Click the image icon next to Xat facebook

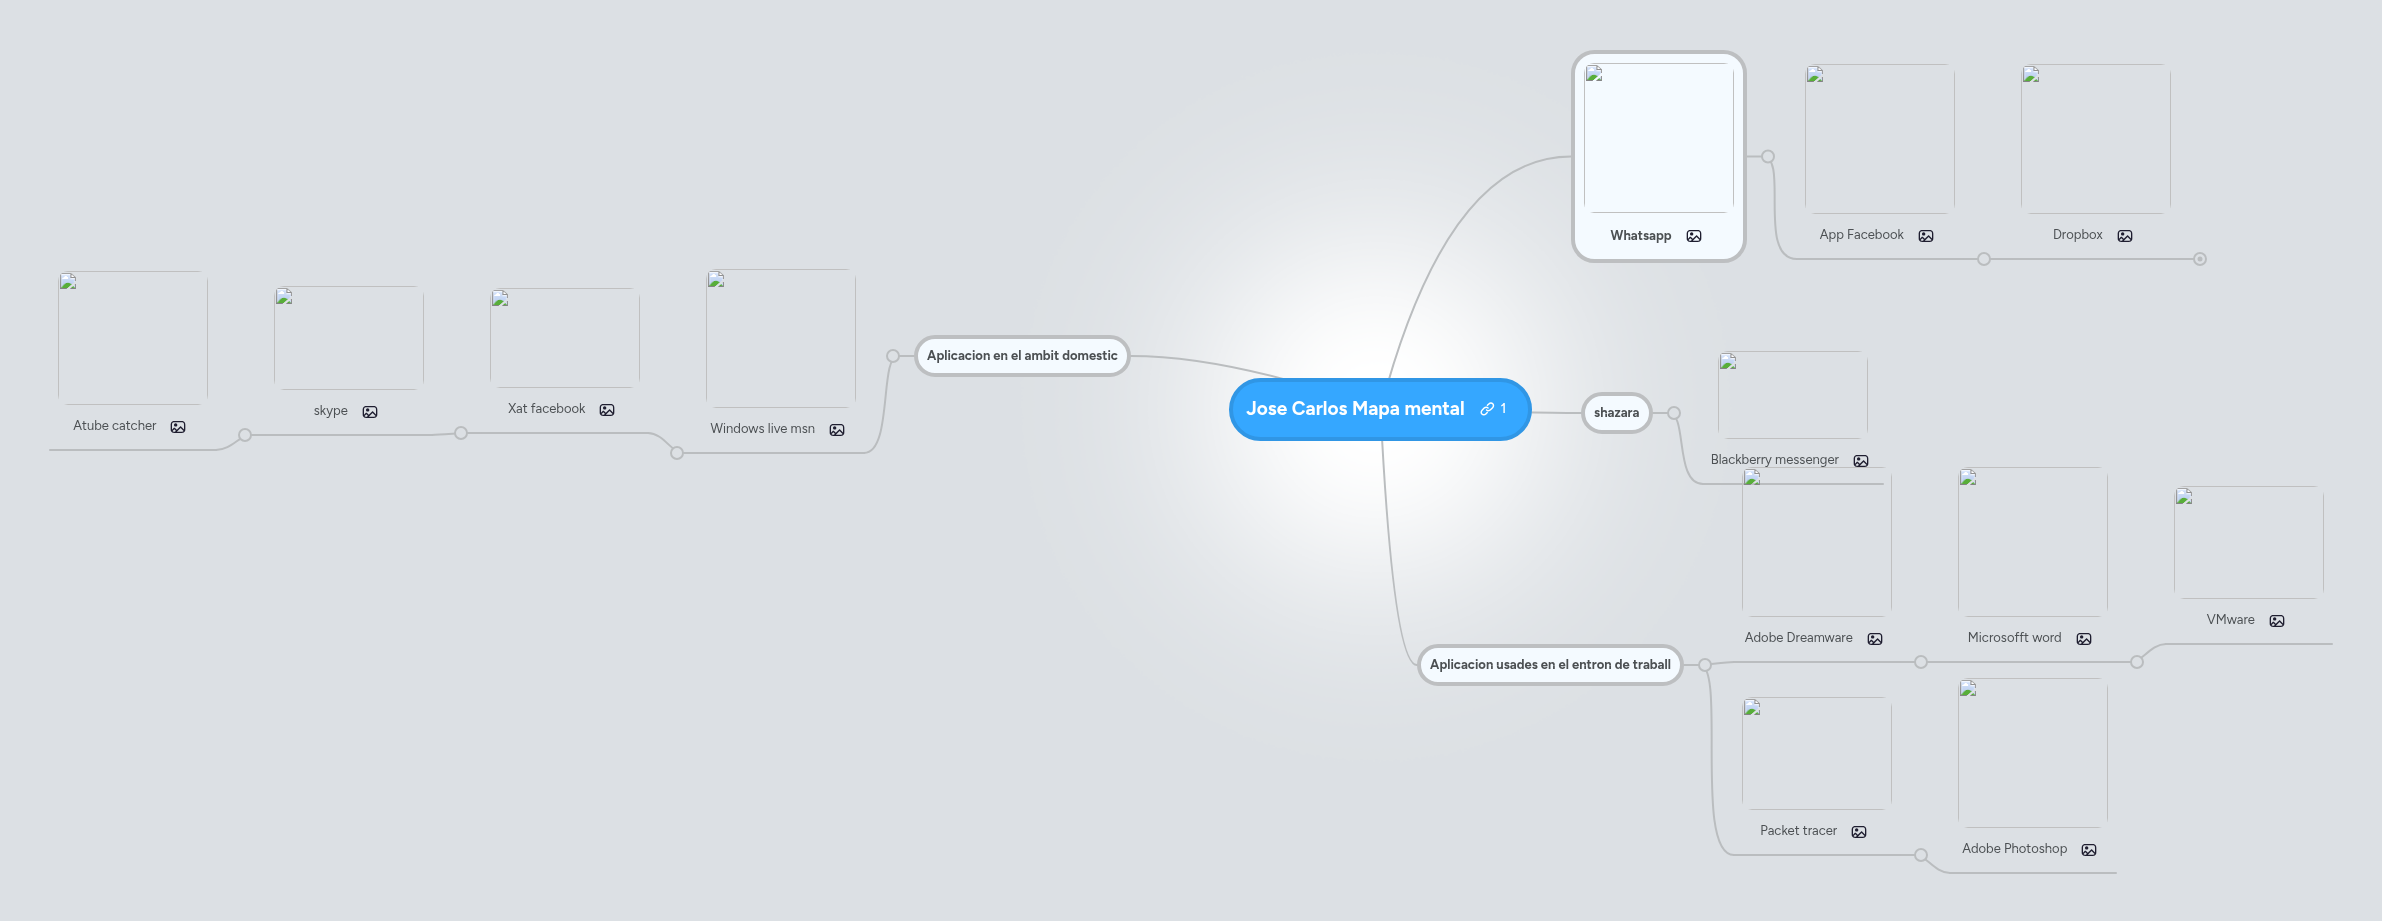click(607, 410)
